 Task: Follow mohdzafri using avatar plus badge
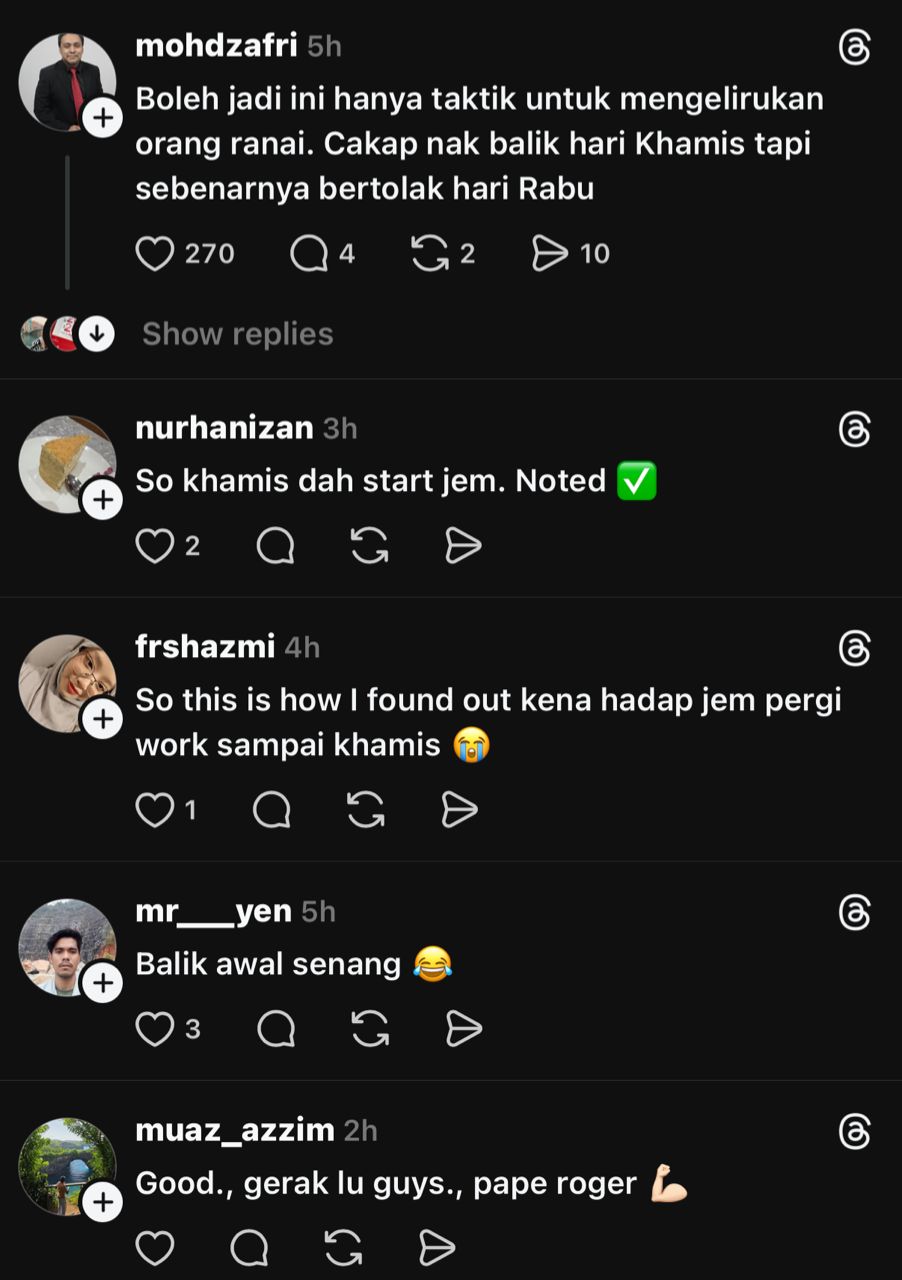coord(102,119)
